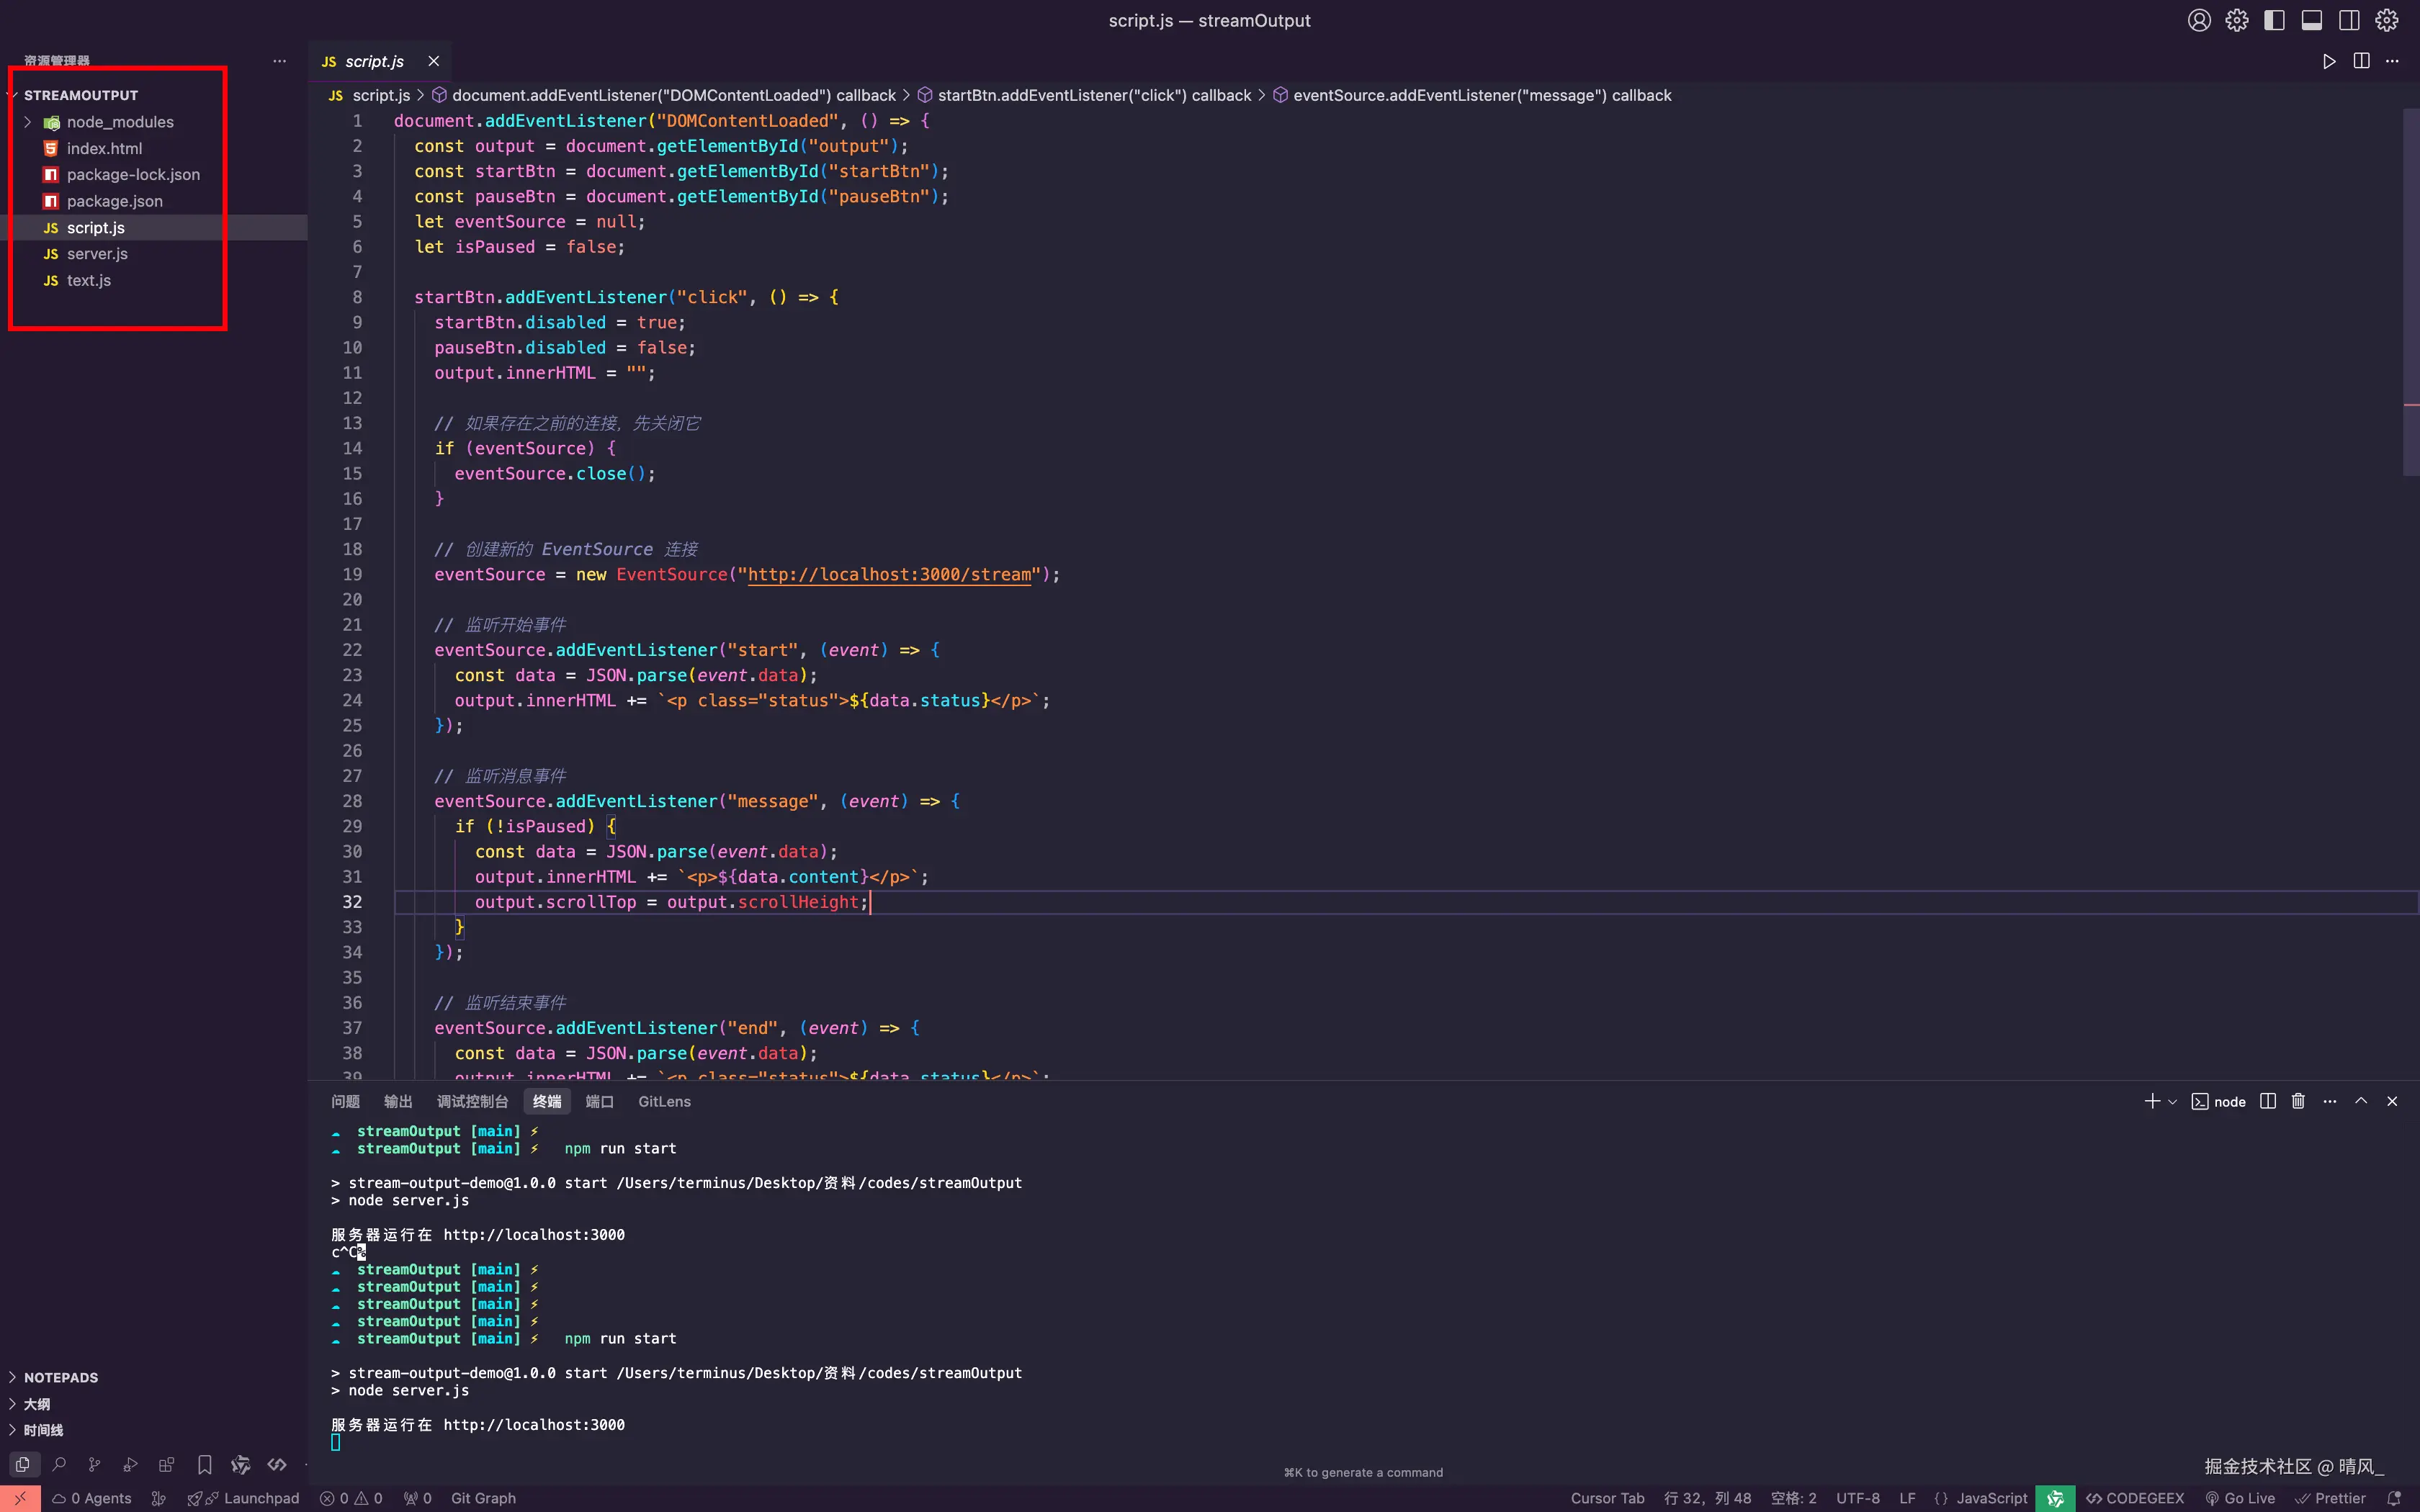The width and height of the screenshot is (2420, 1512).
Task: Open the Accounts profile icon
Action: [2198, 21]
